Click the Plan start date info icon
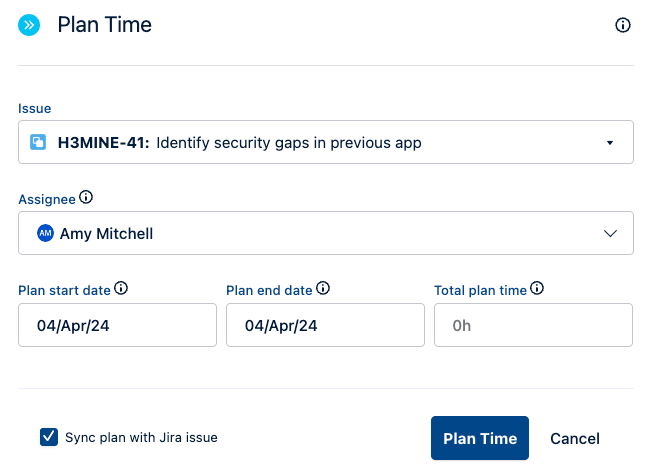The height and width of the screenshot is (471, 648). pyautogui.click(x=121, y=289)
